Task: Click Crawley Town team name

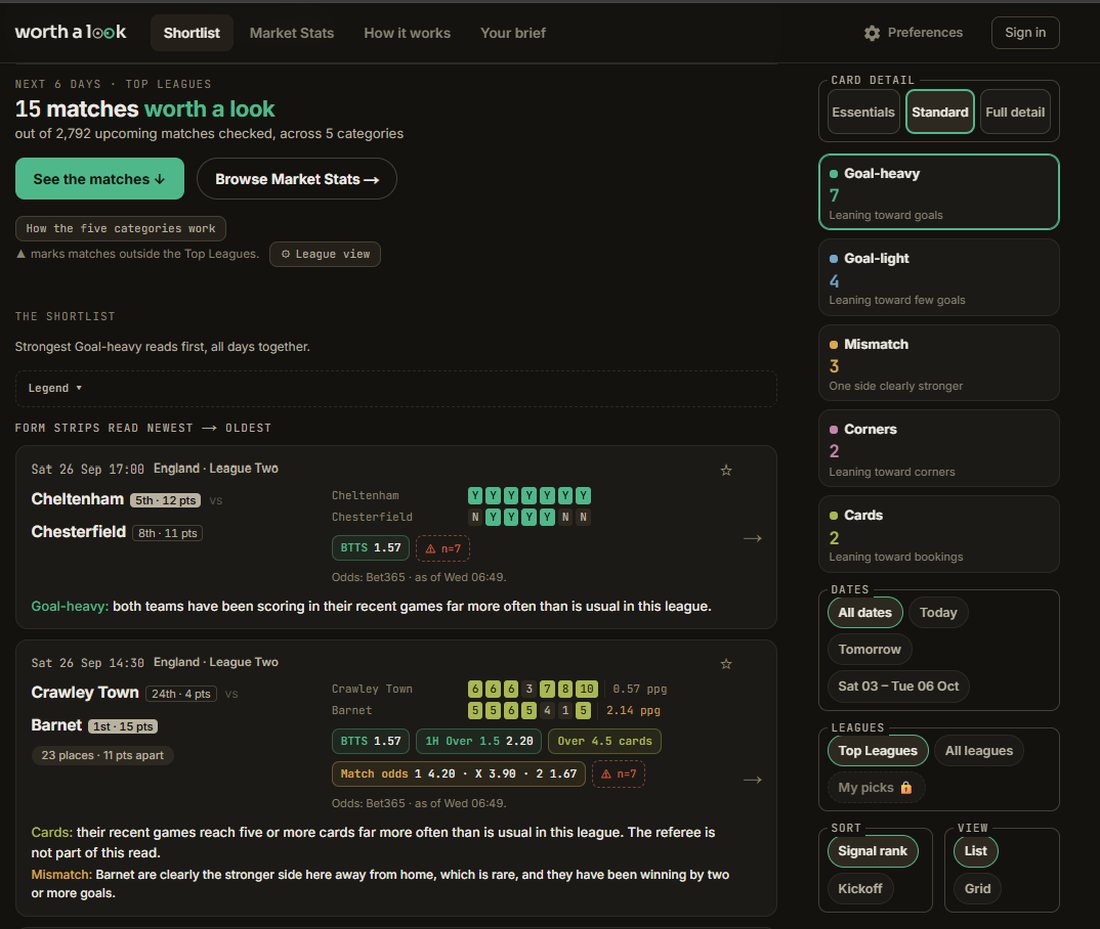Action: tap(85, 693)
